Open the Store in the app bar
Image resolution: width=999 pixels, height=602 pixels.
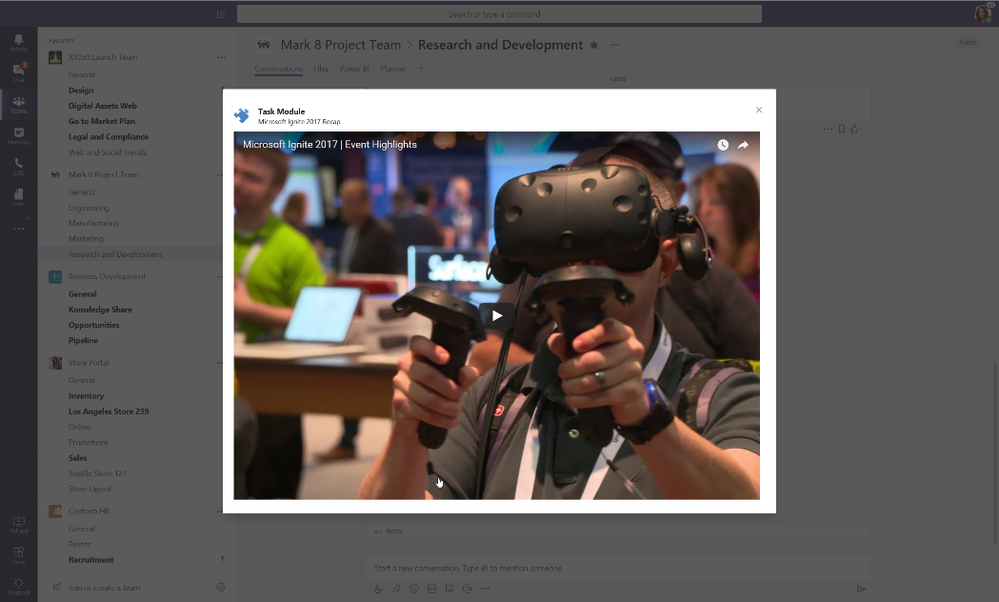(x=18, y=554)
